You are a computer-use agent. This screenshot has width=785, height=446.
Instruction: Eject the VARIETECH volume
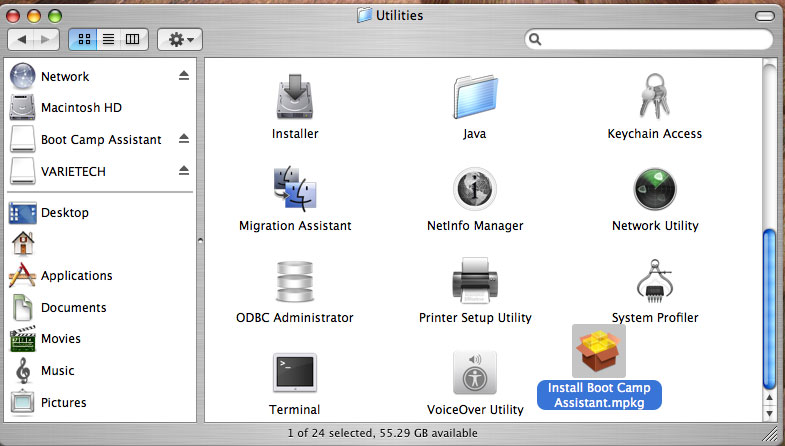click(184, 171)
